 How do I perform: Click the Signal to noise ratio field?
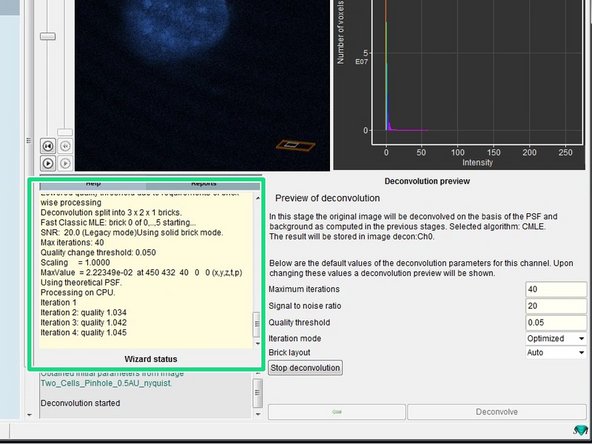click(x=556, y=306)
